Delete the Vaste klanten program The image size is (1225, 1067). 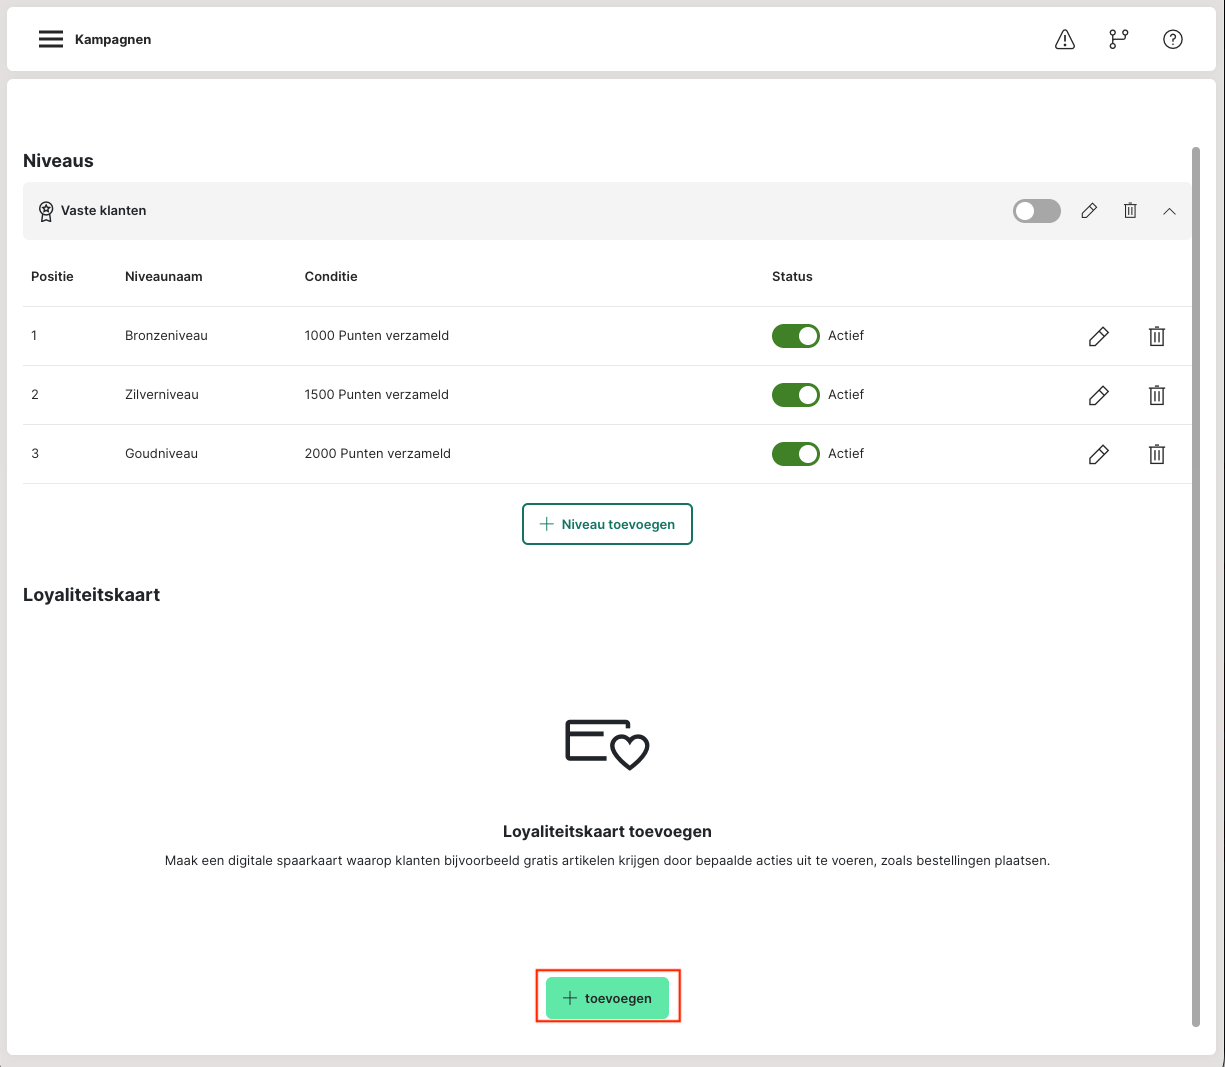click(1130, 211)
